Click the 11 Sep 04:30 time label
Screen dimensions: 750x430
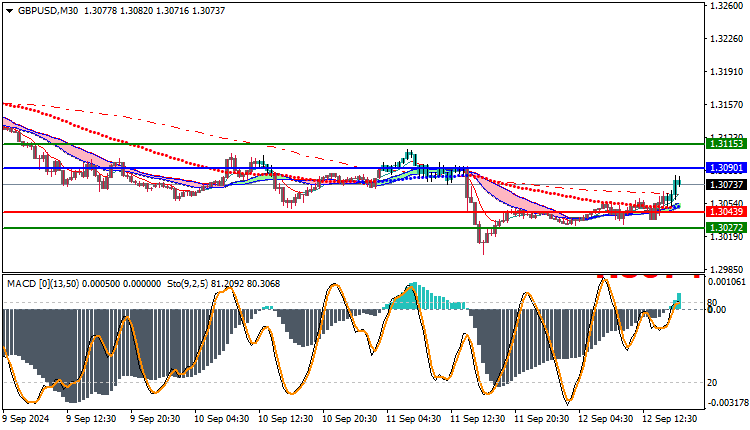point(414,419)
